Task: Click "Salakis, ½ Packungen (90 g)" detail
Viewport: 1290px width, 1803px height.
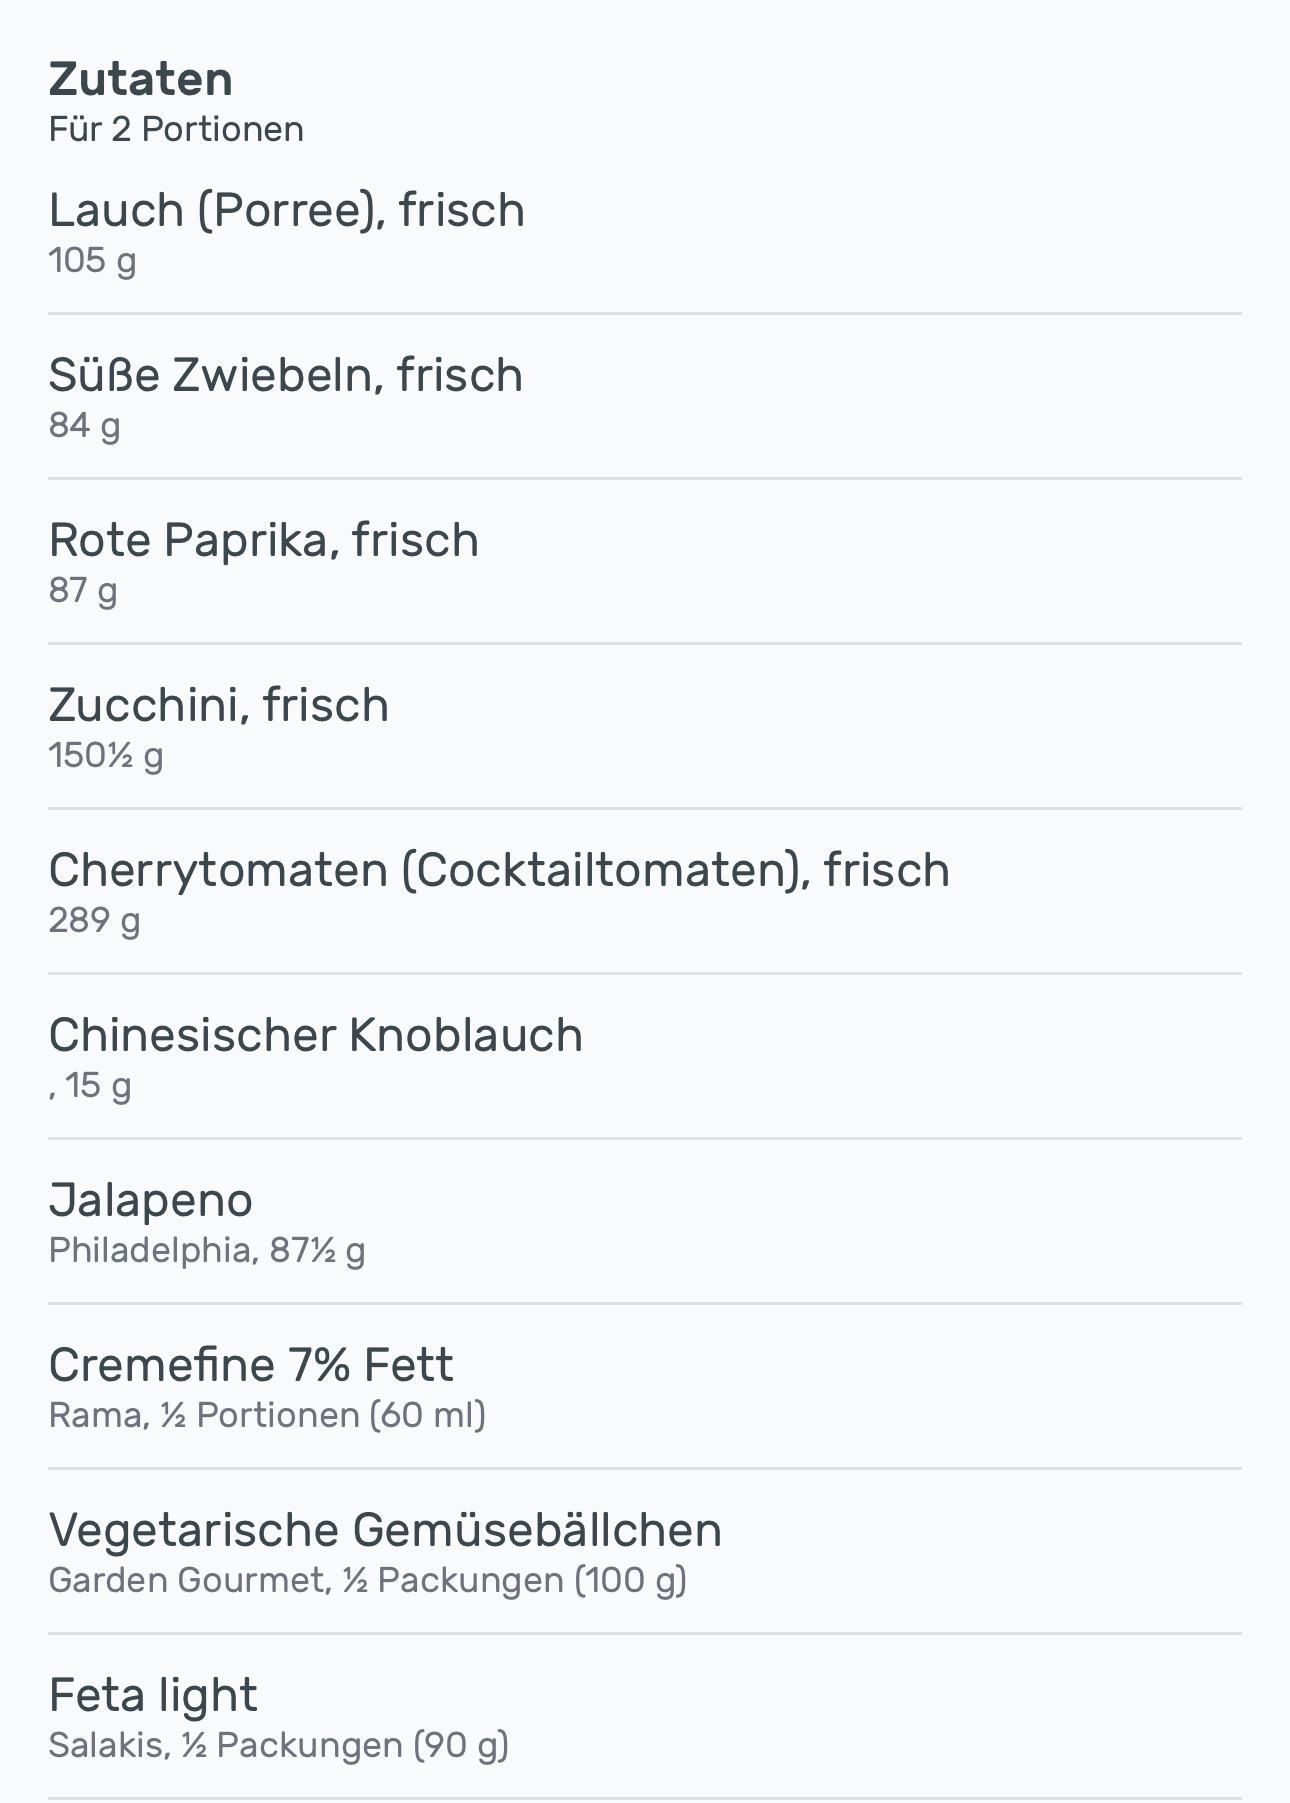Action: [278, 1746]
